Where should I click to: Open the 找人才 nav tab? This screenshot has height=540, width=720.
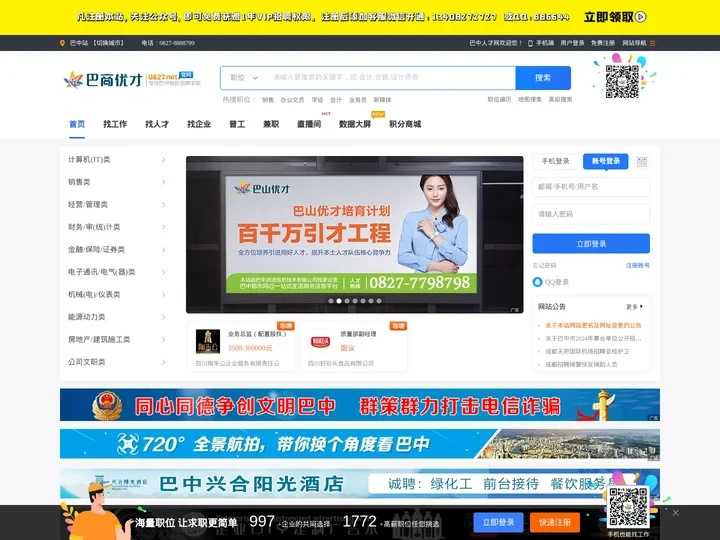tap(157, 124)
